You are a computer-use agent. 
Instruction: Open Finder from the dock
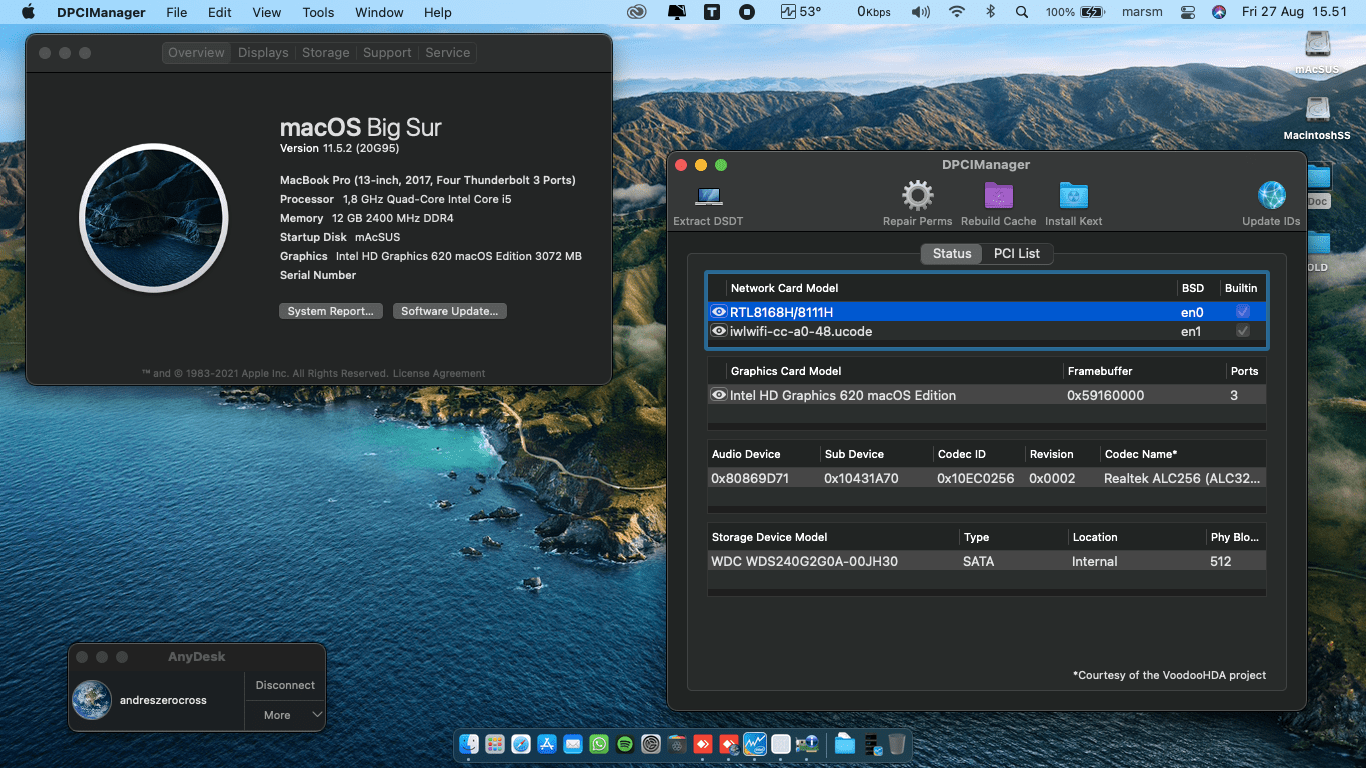tap(469, 744)
